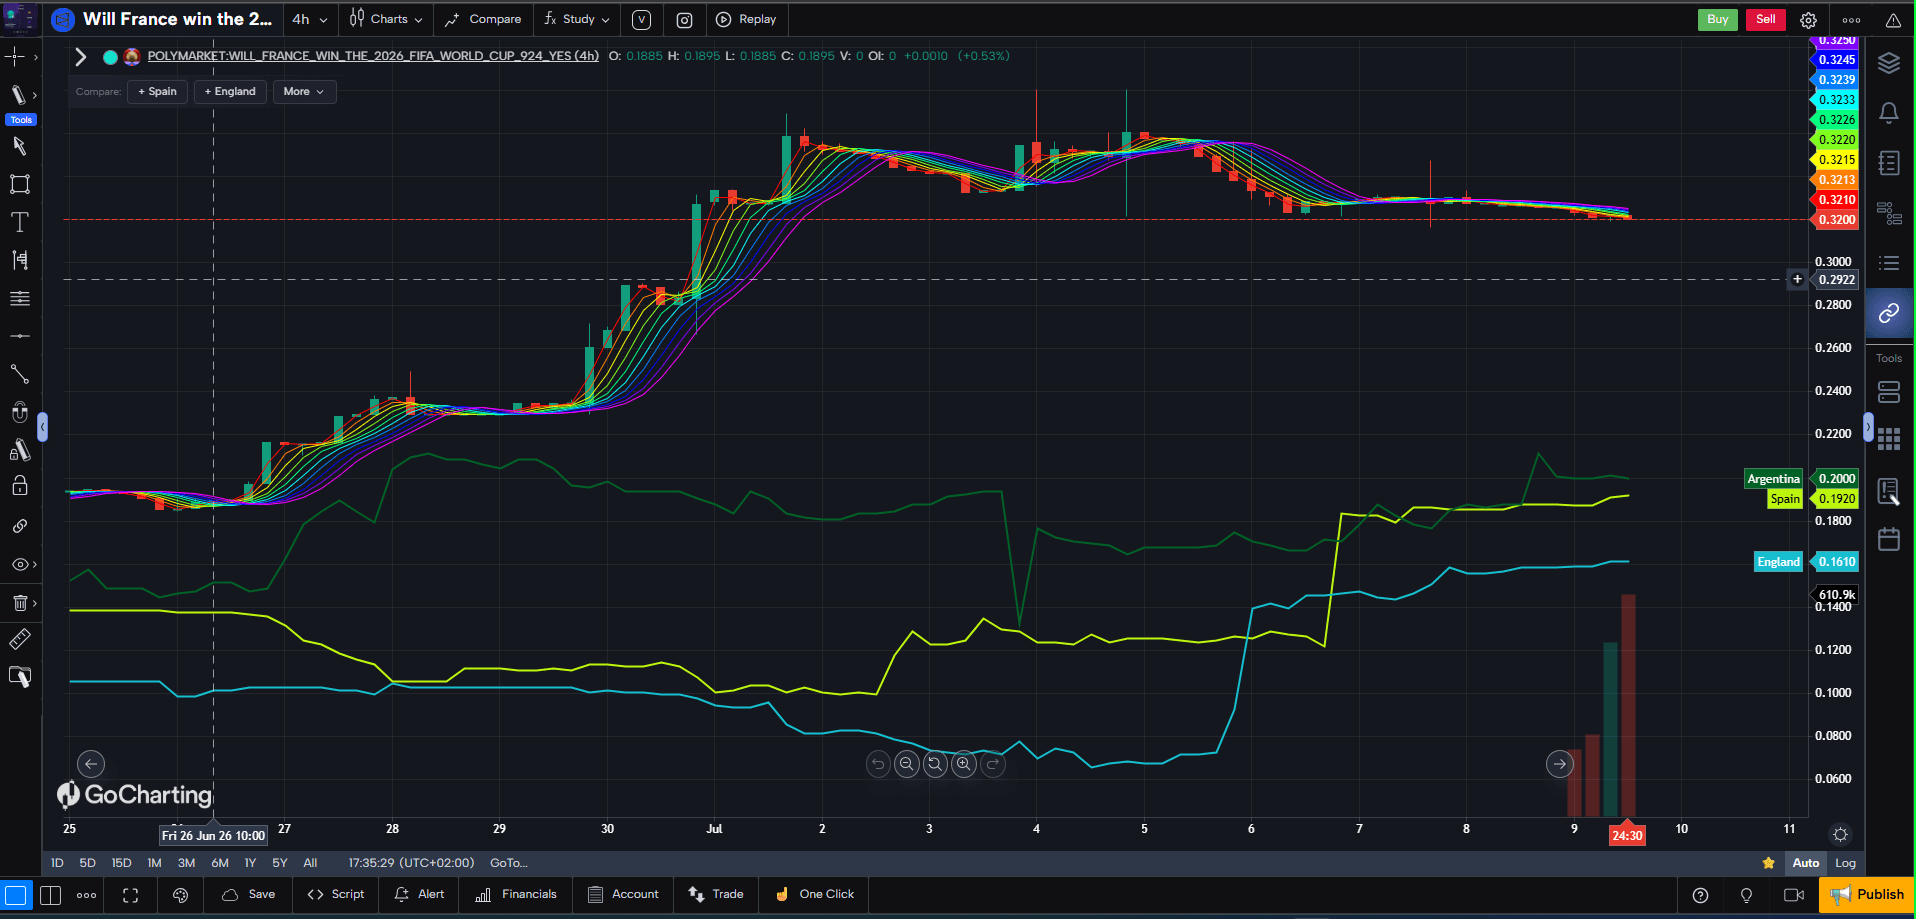Add Spain to comparison
The width and height of the screenshot is (1916, 919).
pos(157,92)
